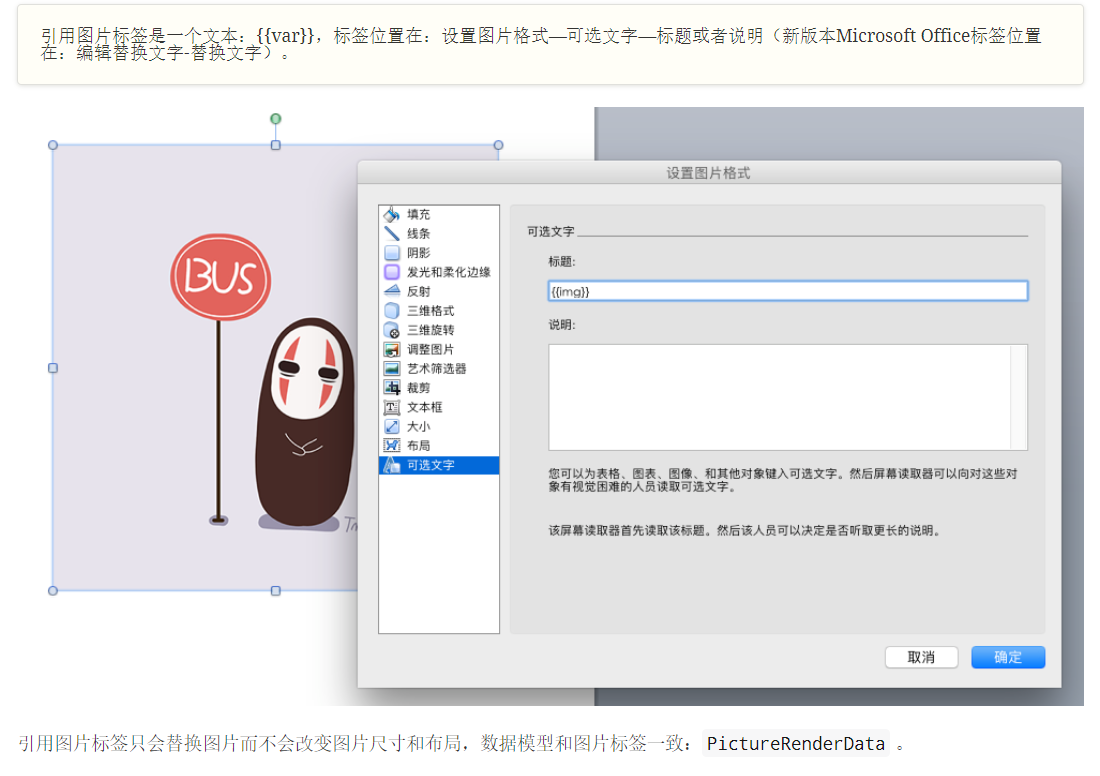This screenshot has height=776, width=1100.
Task: Select the 发光和柔化边缘 glow icon
Action: (x=392, y=272)
